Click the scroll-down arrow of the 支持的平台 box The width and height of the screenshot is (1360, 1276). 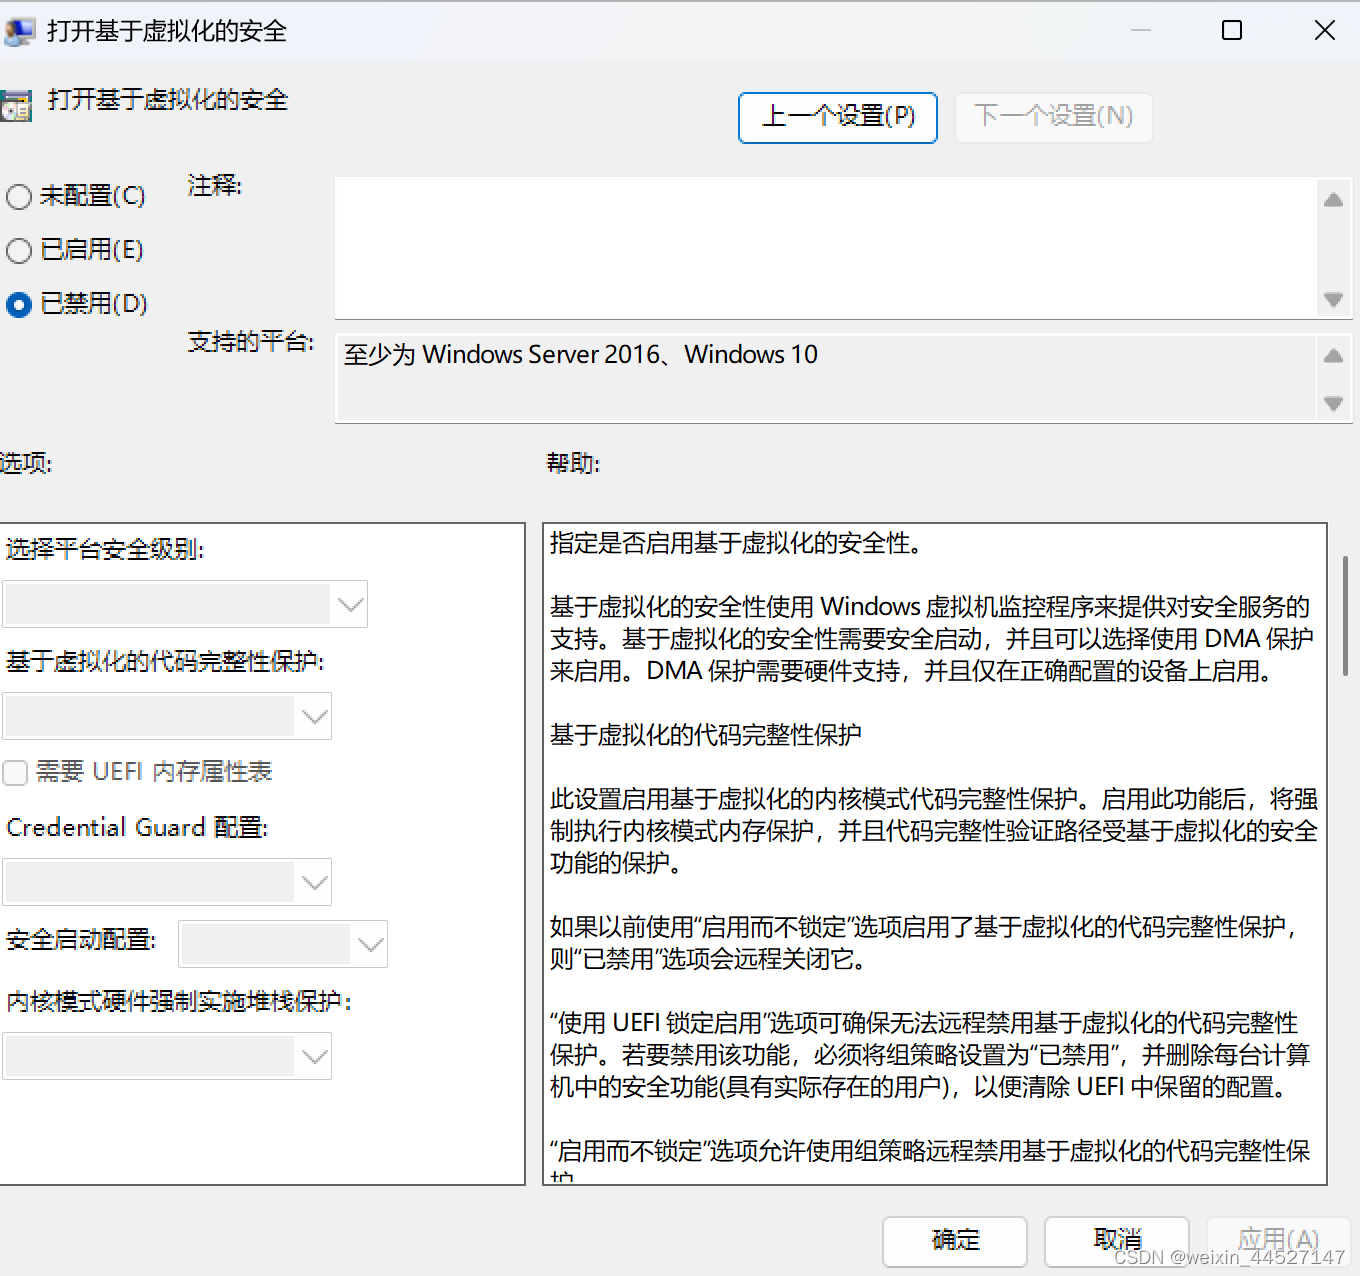pyautogui.click(x=1333, y=404)
